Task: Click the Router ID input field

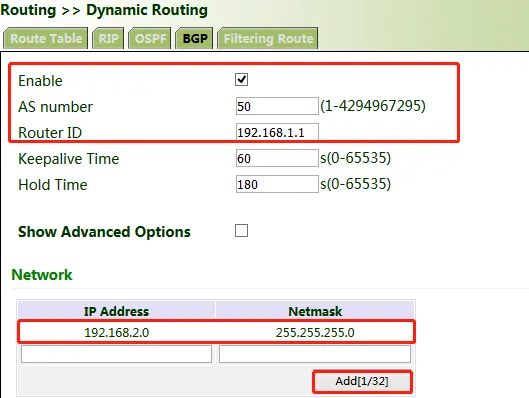Action: [x=277, y=132]
